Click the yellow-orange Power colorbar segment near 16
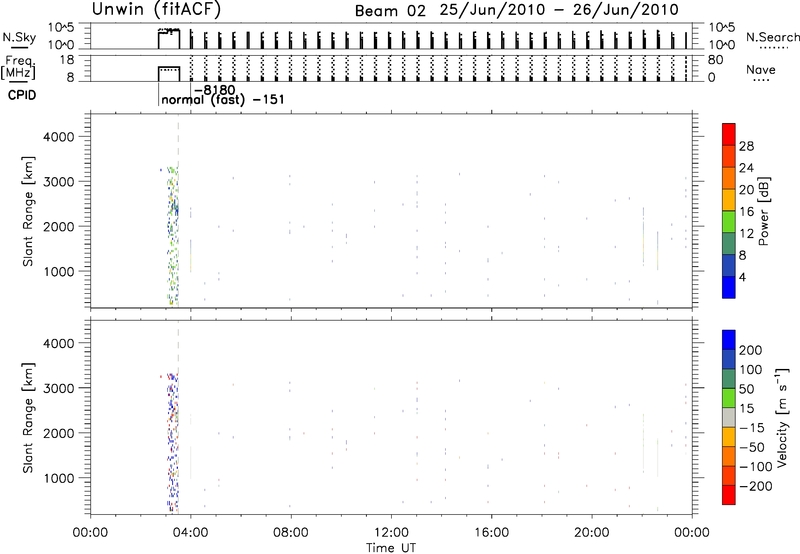This screenshot has height=554, width=800. point(729,200)
